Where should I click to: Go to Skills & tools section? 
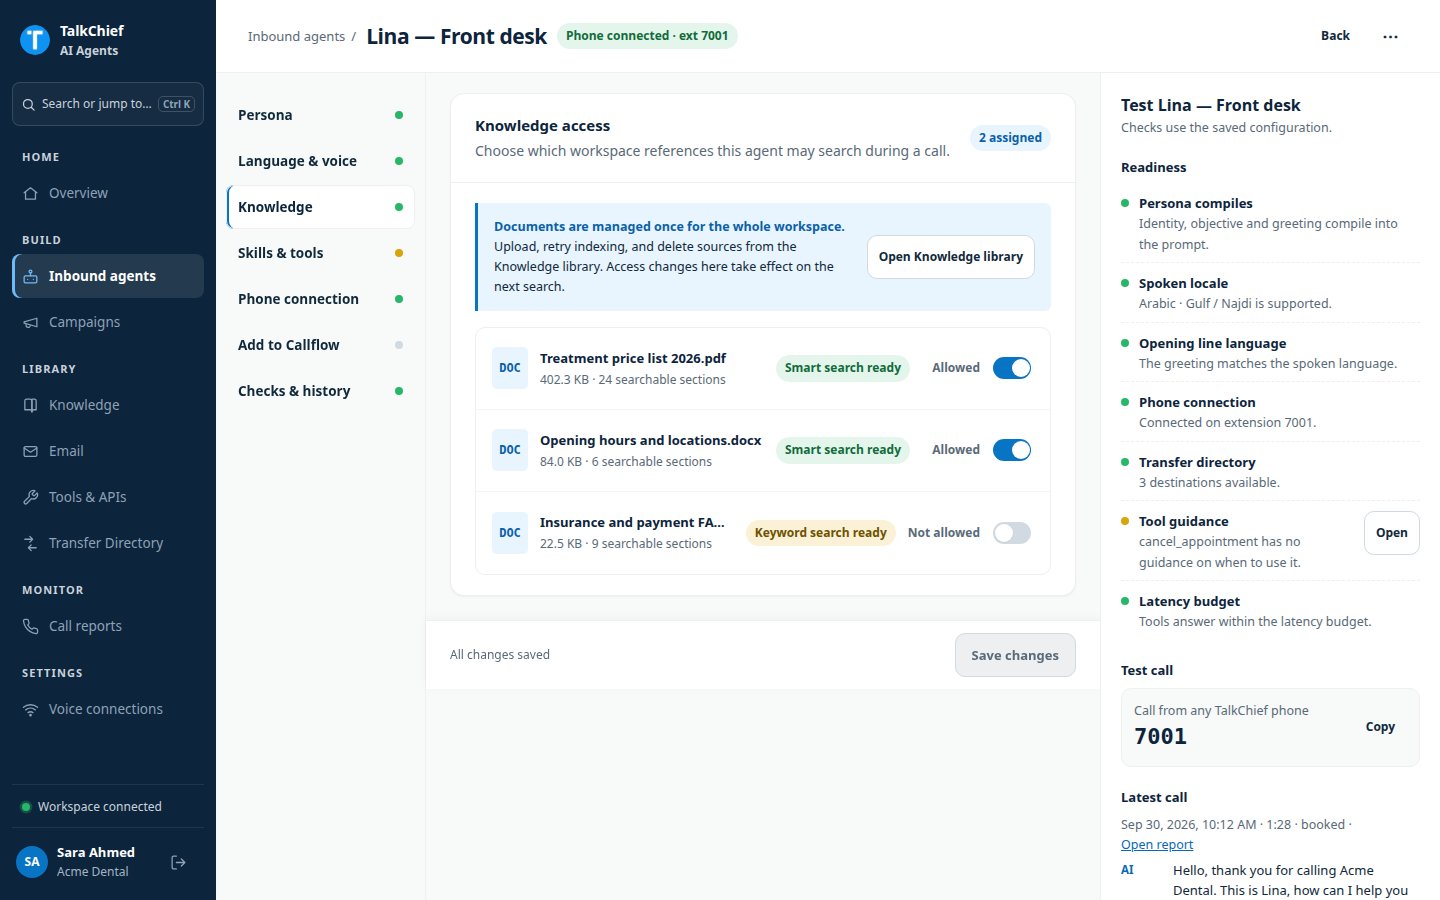321,253
